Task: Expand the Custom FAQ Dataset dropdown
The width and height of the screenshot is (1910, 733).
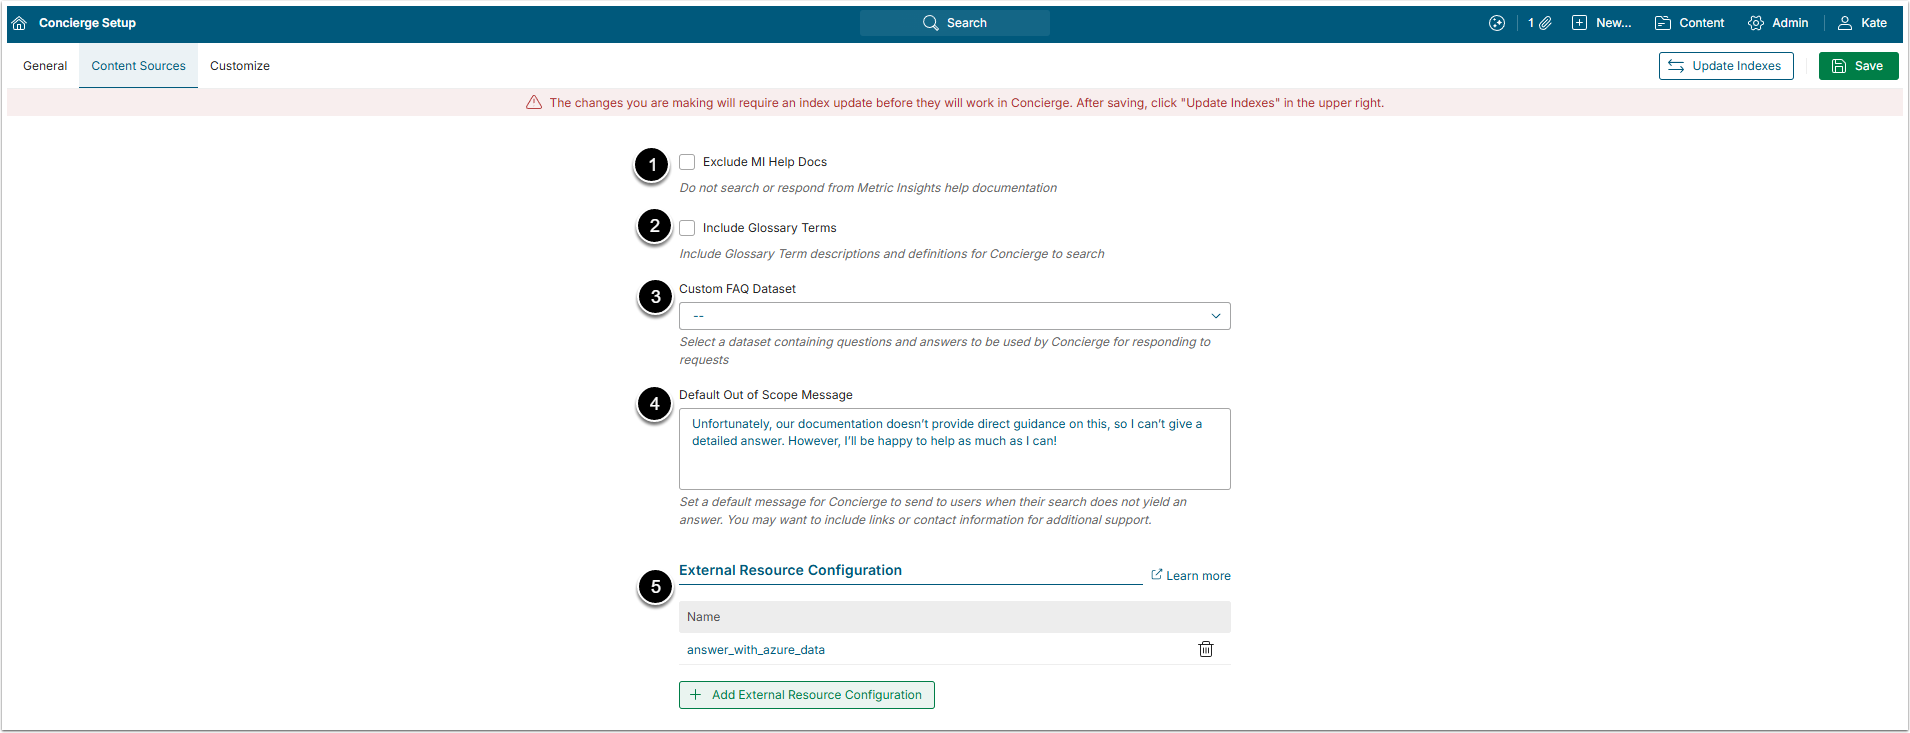Action: coord(954,316)
